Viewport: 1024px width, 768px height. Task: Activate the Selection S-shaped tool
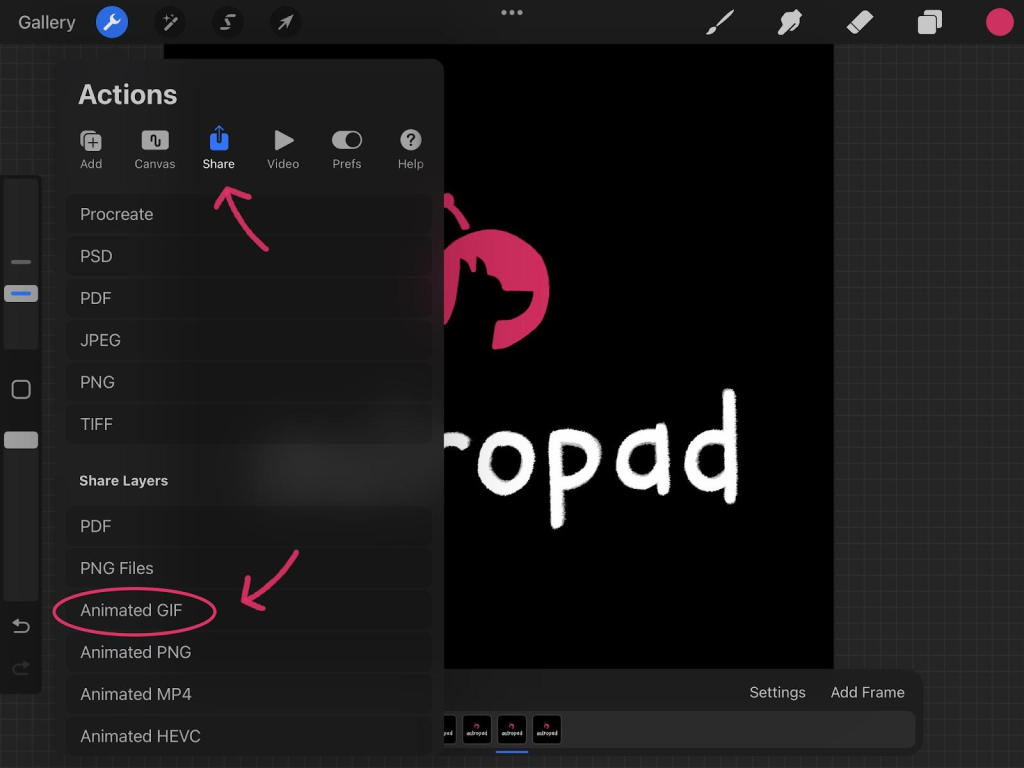[x=227, y=22]
